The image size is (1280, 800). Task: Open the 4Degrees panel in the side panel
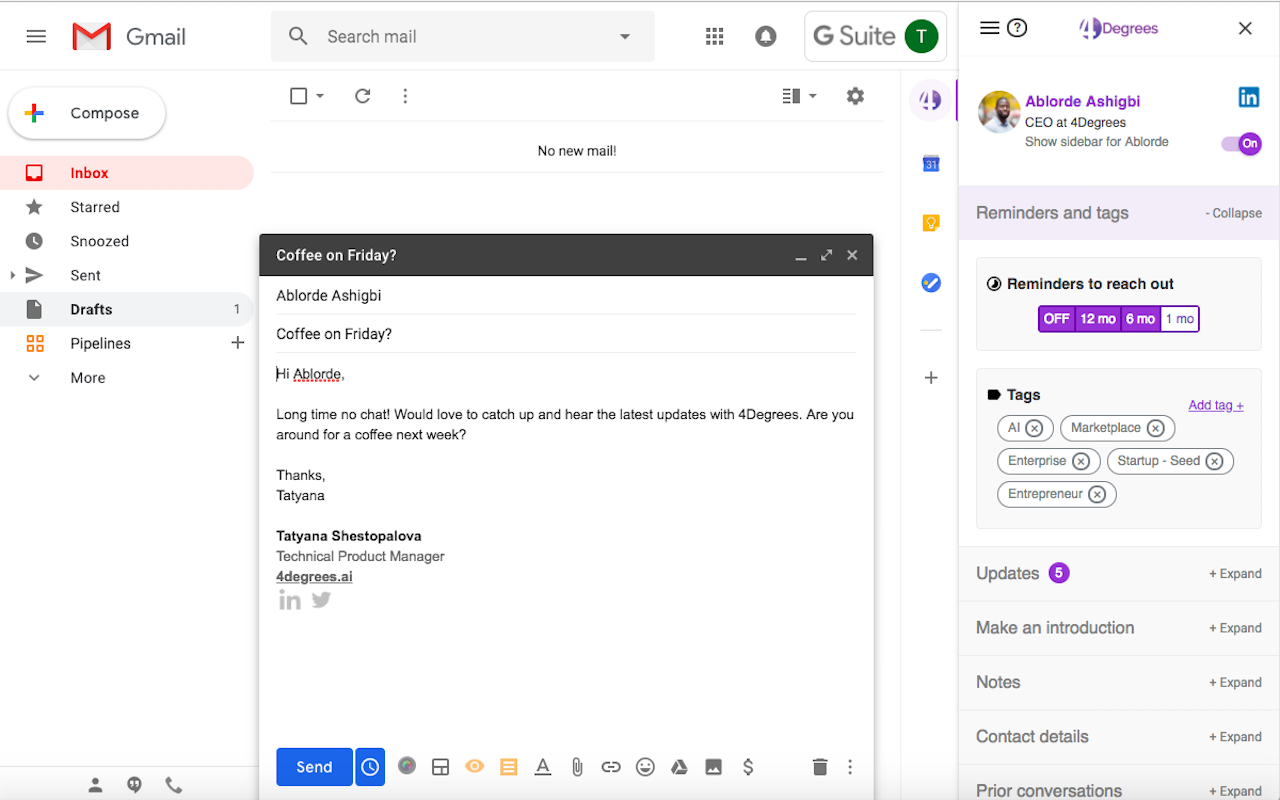[929, 100]
